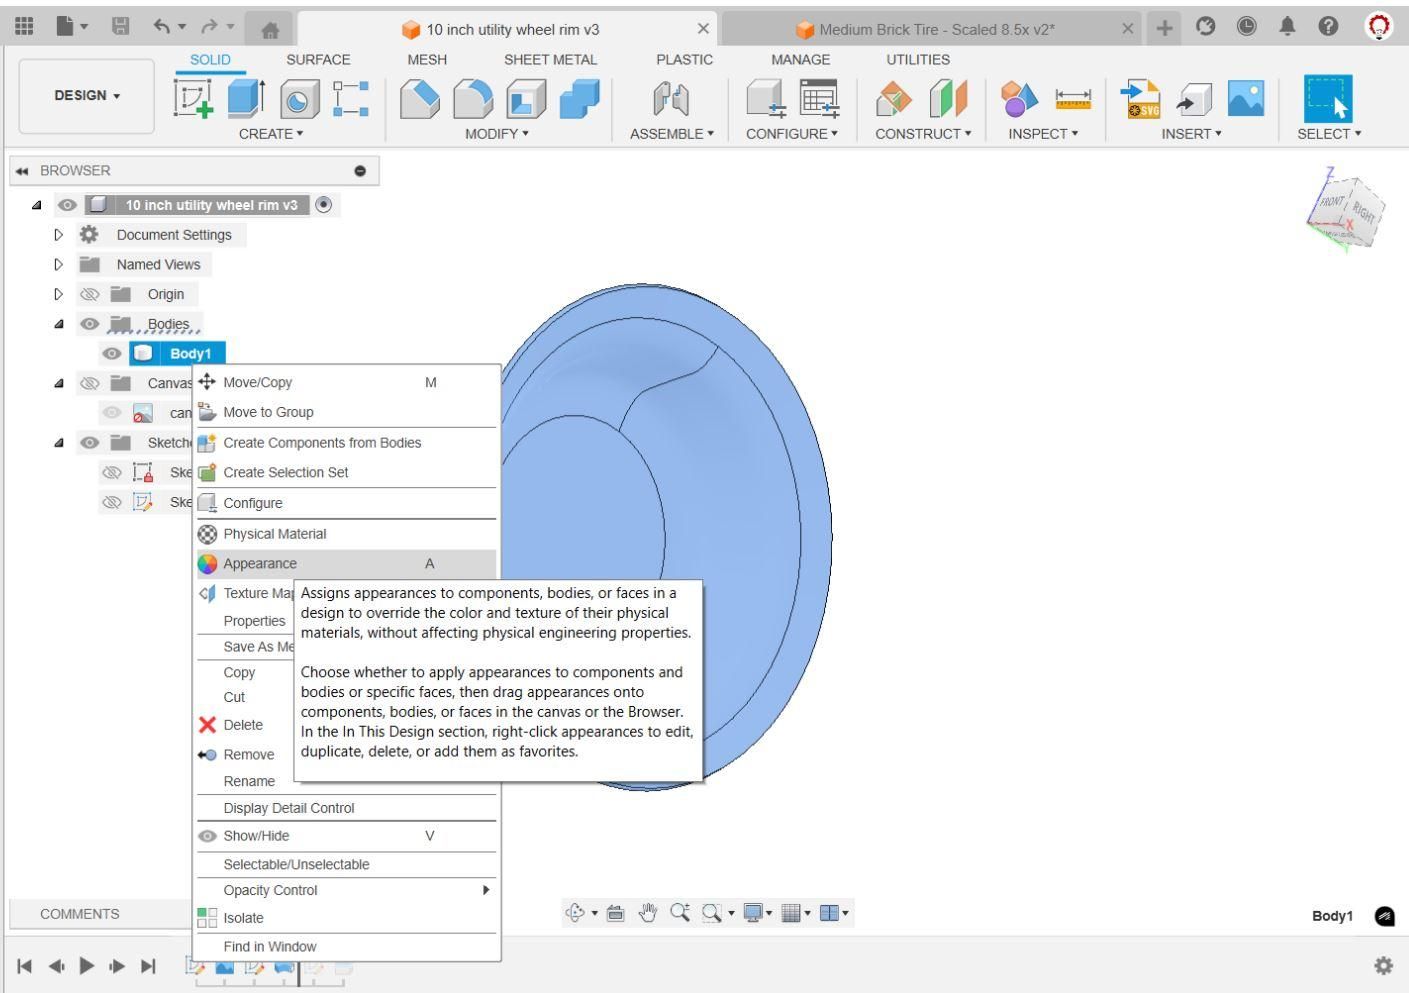Open the MODIFY dropdown menu
The image size is (1409, 993).
tap(497, 133)
